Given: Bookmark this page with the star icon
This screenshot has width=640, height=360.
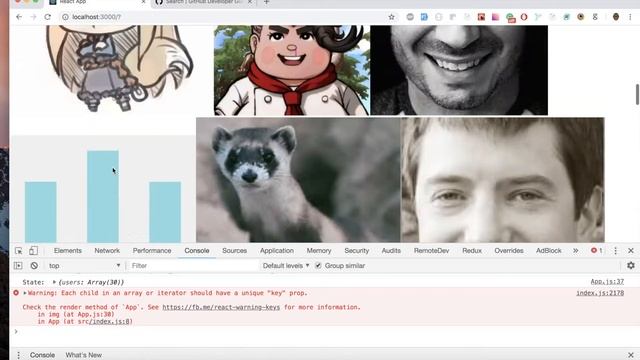Looking at the screenshot, I should 391,17.
